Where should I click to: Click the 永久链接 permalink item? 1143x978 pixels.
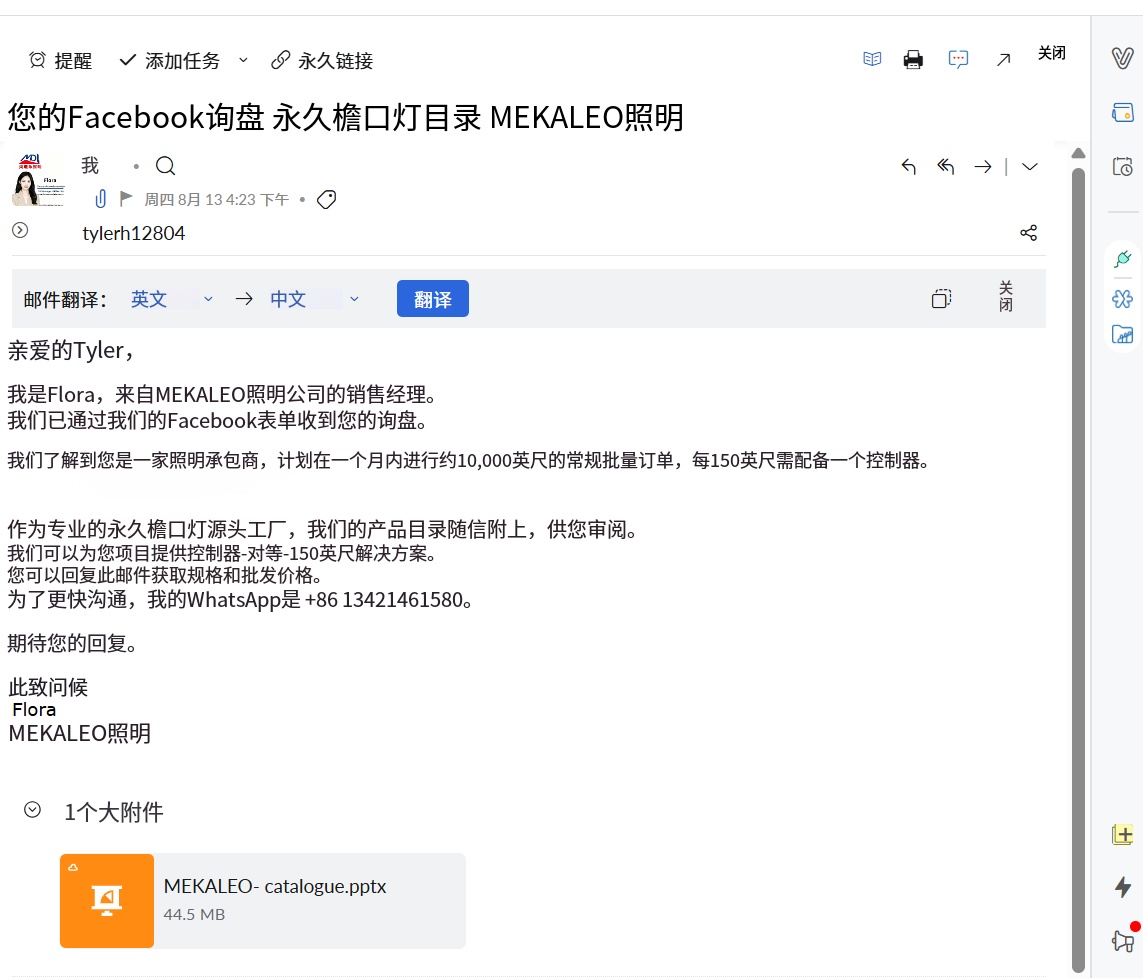[x=321, y=60]
